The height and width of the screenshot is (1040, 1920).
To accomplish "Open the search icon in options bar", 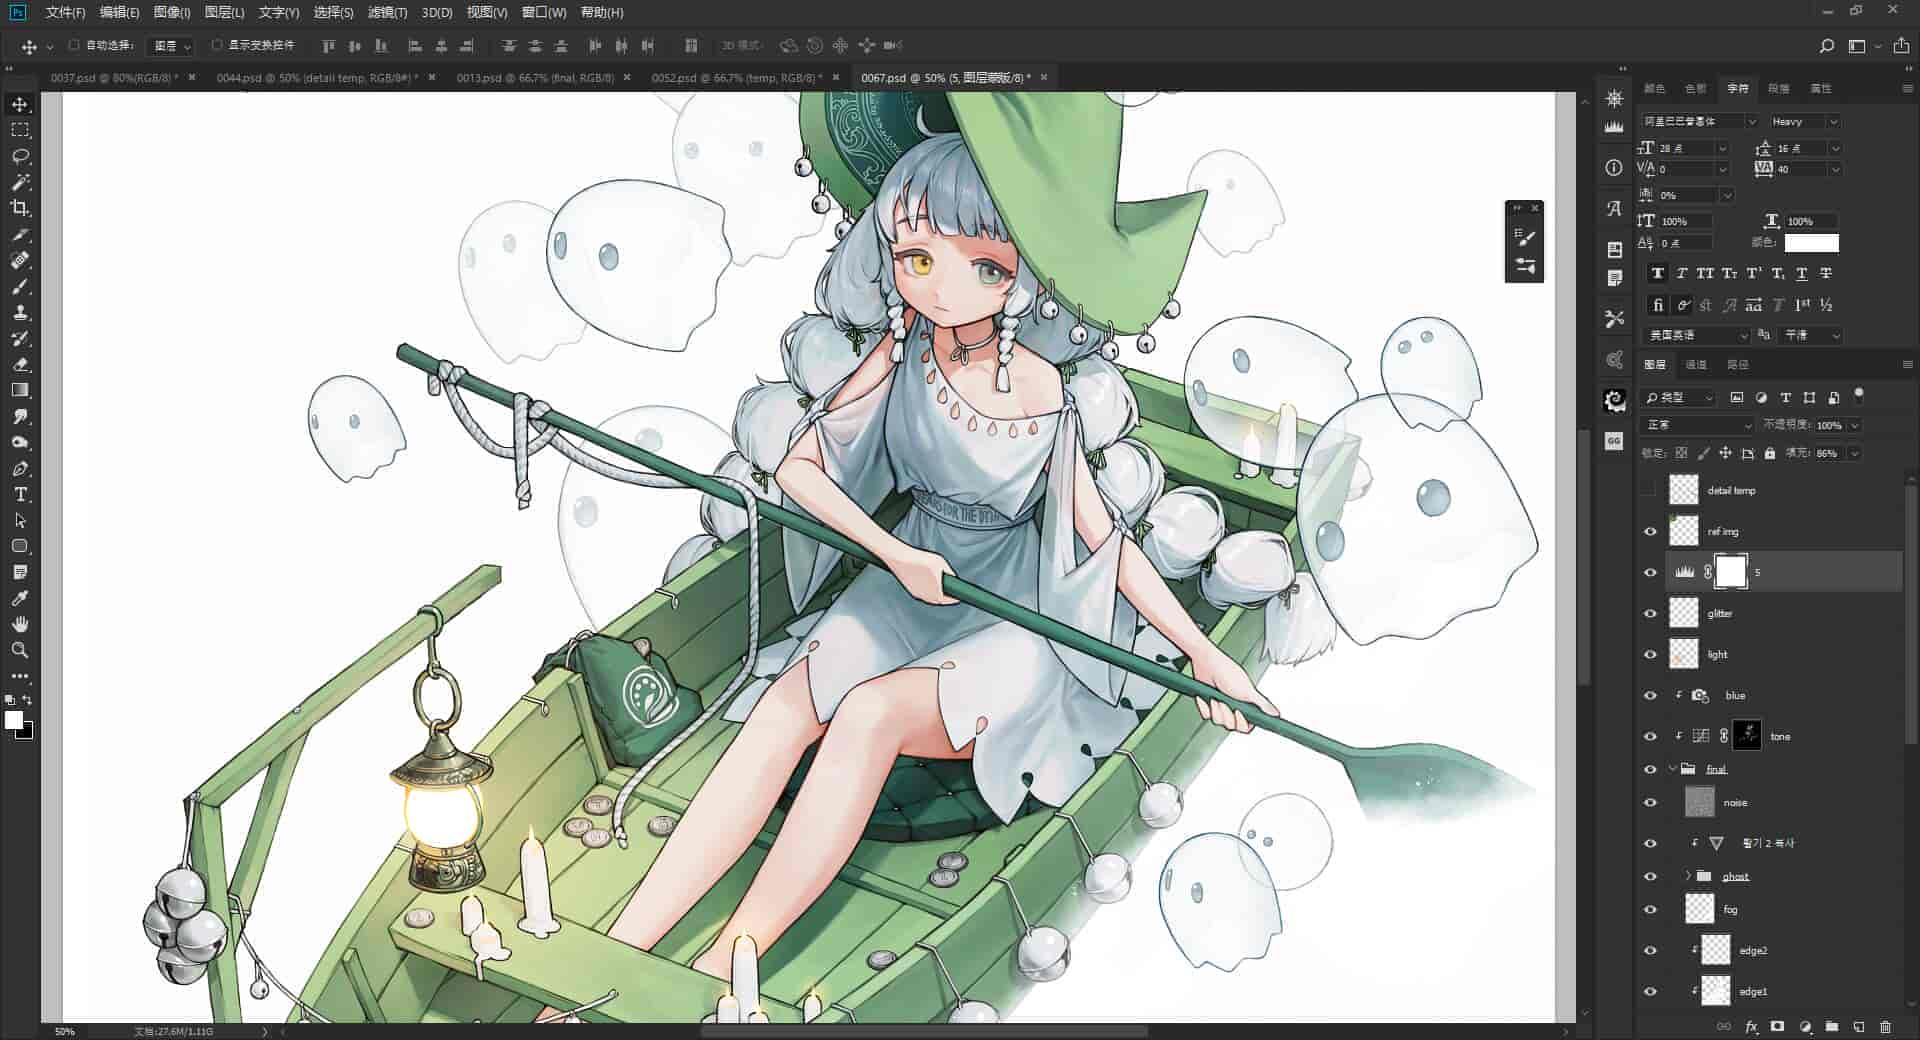I will click(1826, 46).
